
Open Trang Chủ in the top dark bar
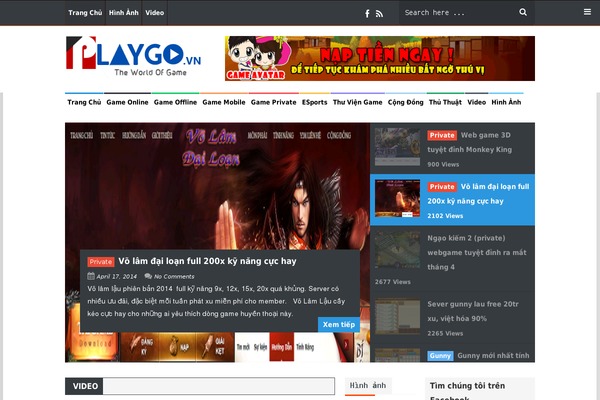pos(85,13)
